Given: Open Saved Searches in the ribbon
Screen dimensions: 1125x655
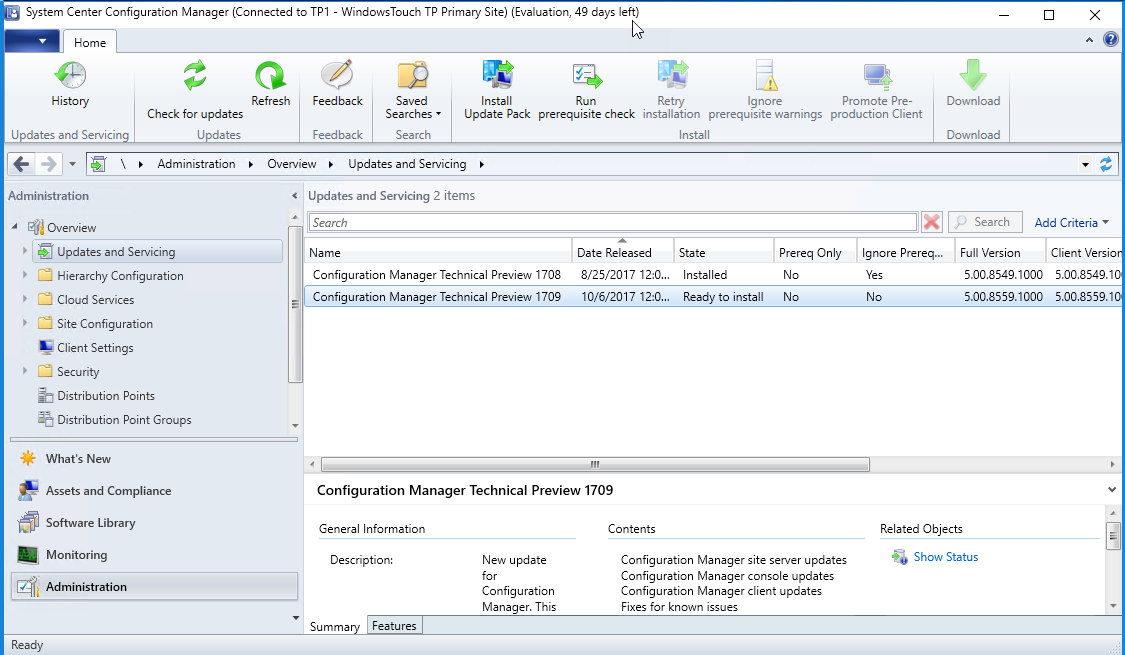Looking at the screenshot, I should click(x=413, y=90).
